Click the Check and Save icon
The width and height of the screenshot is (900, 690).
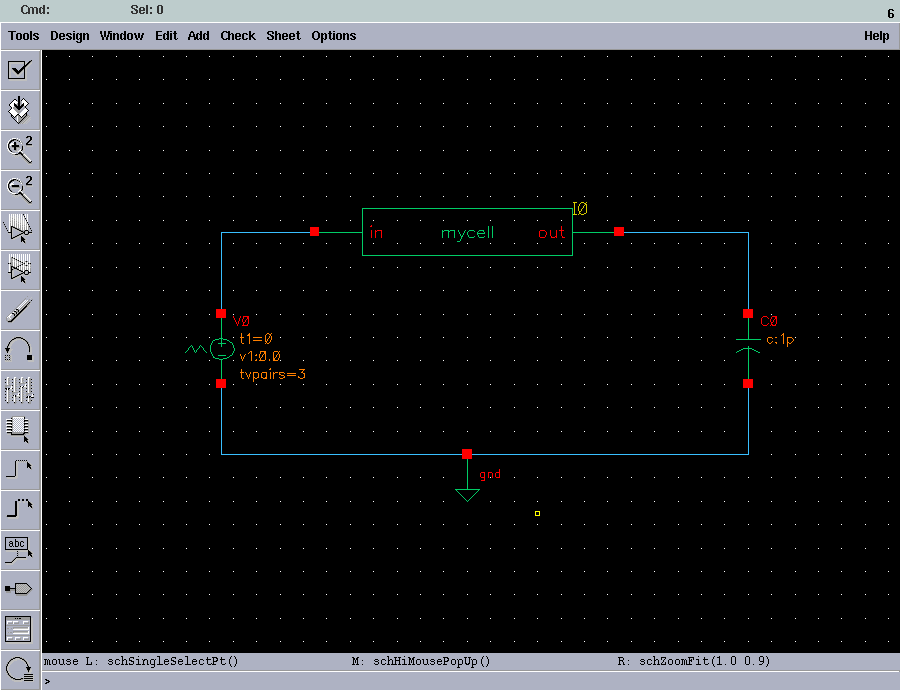(20, 70)
